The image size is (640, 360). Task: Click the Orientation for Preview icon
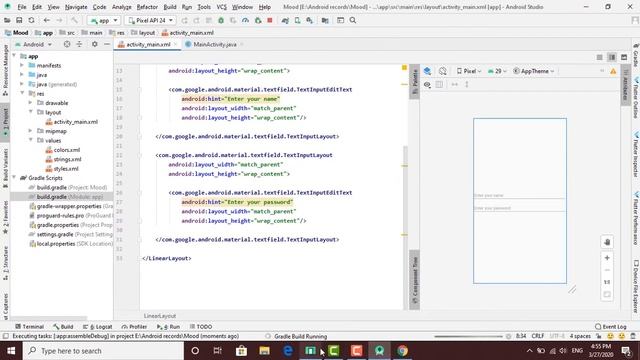[x=443, y=71]
